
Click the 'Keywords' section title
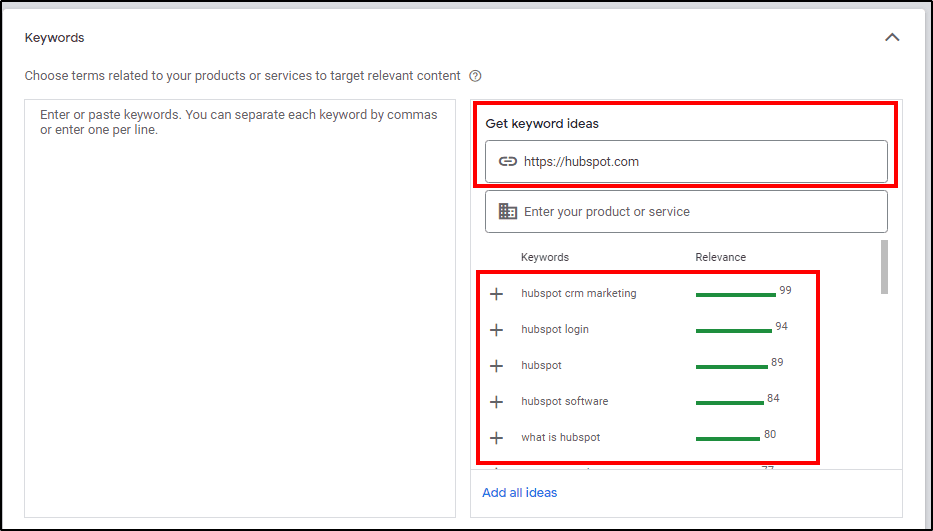tap(54, 38)
